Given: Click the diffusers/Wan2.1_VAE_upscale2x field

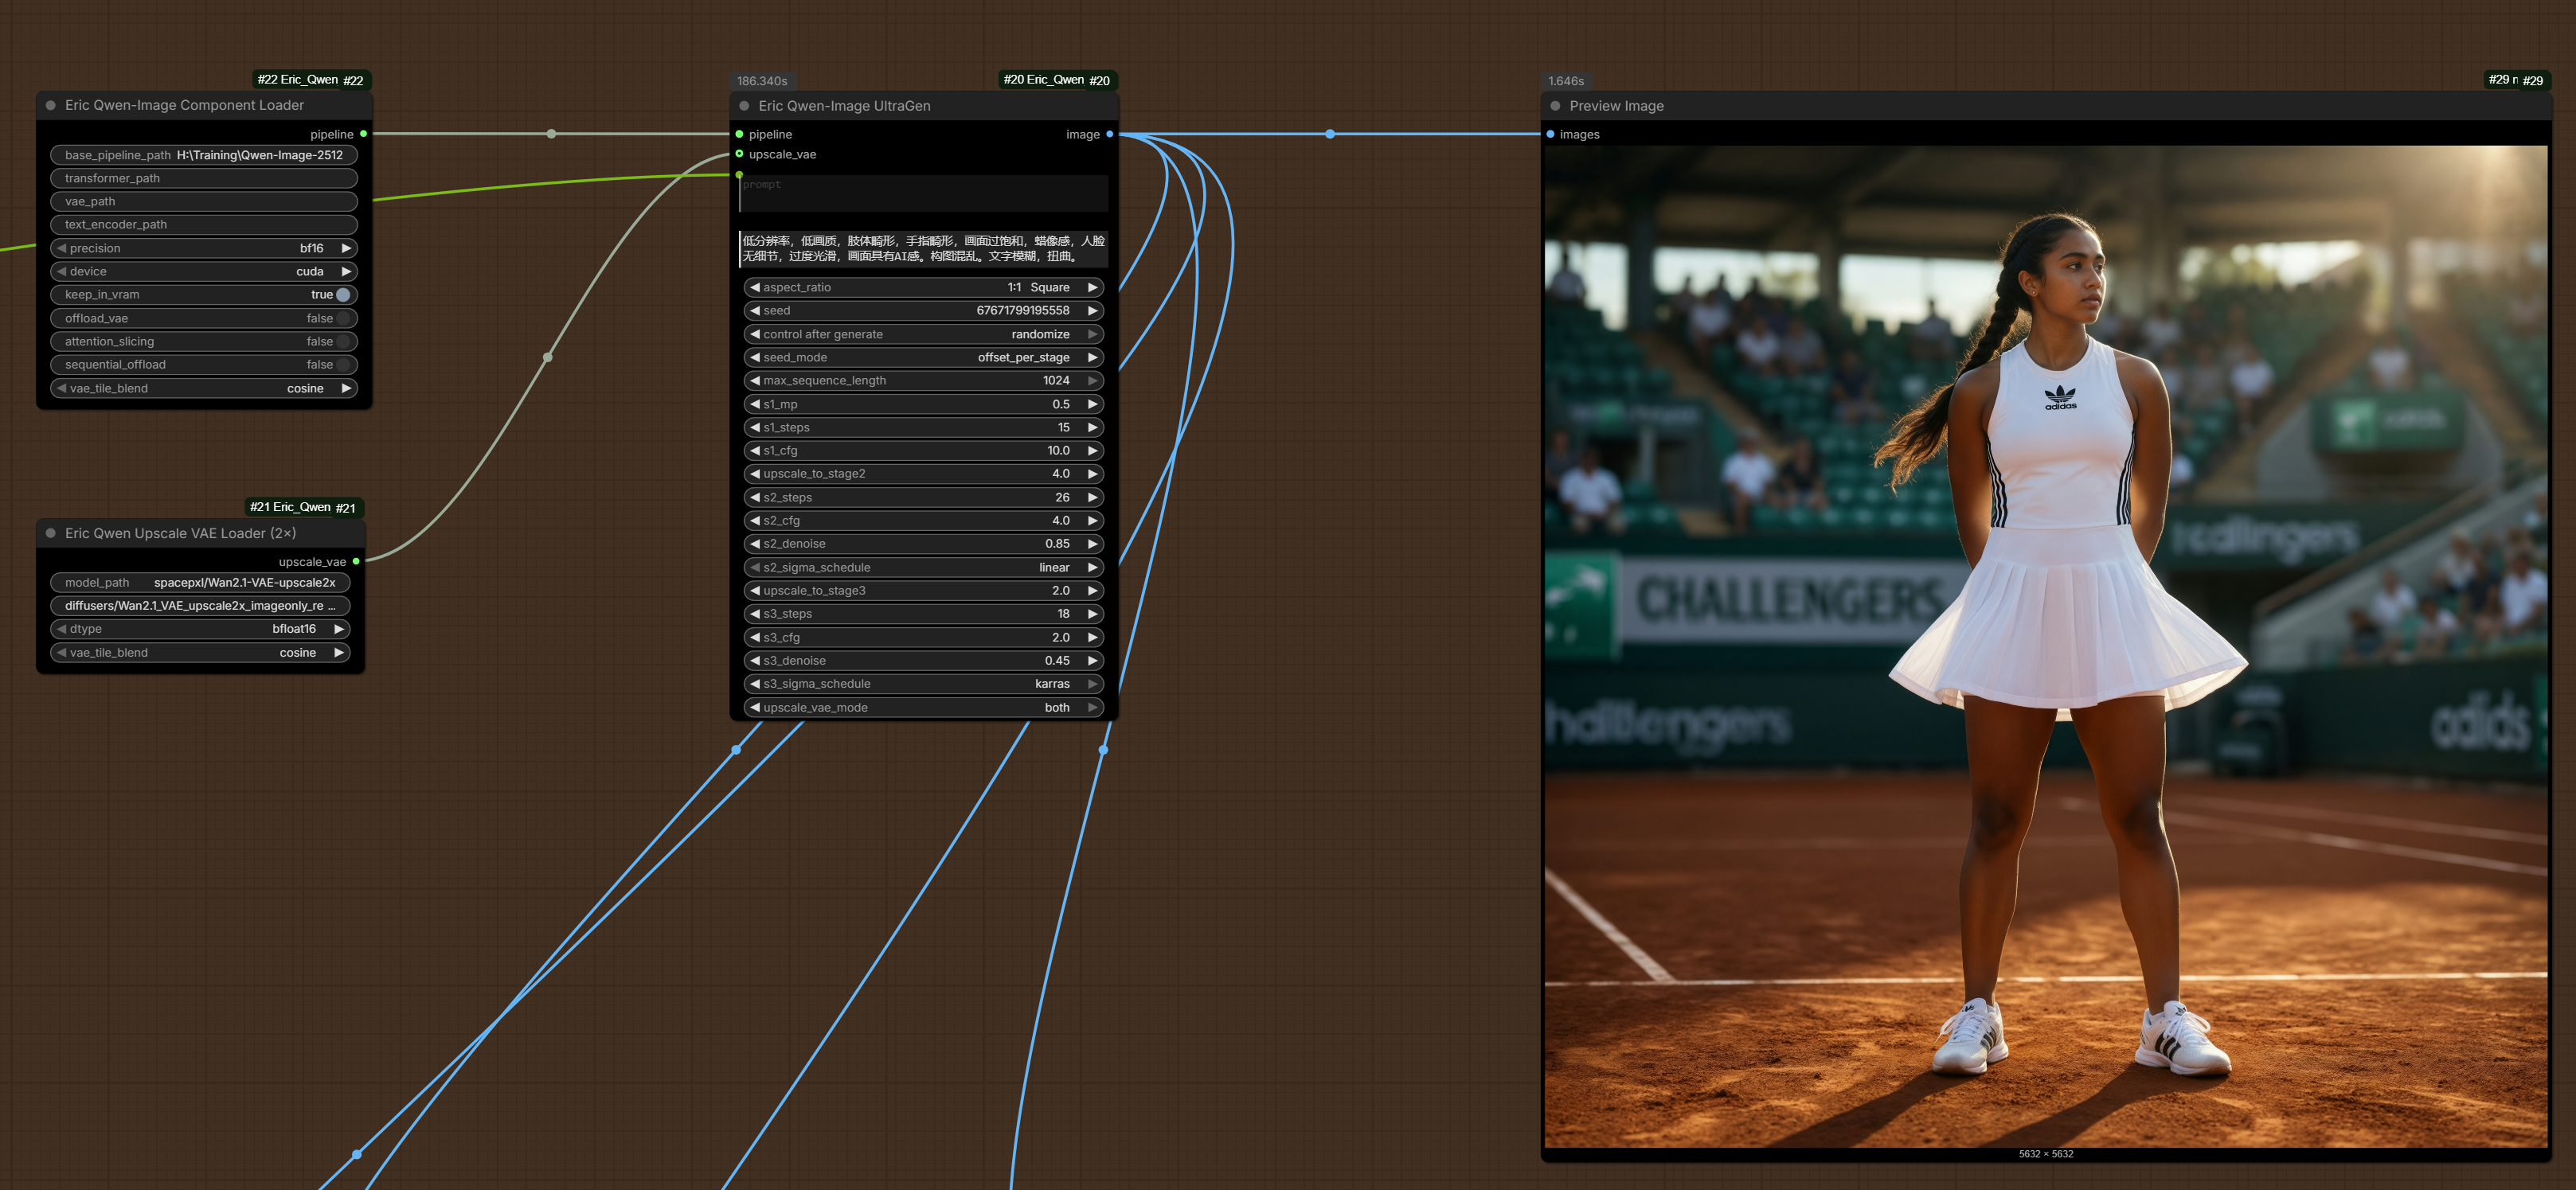Looking at the screenshot, I should (200, 606).
